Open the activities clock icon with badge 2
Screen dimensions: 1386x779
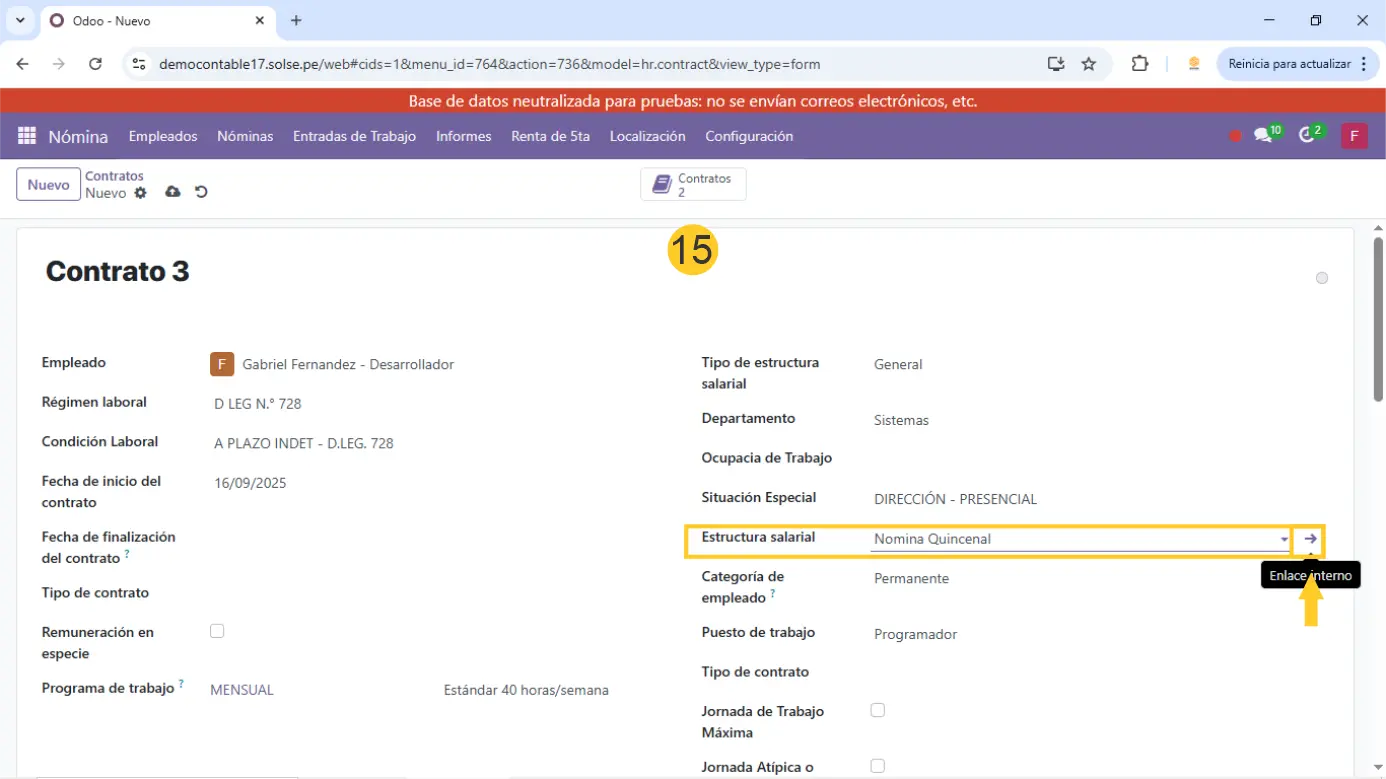click(x=1307, y=136)
